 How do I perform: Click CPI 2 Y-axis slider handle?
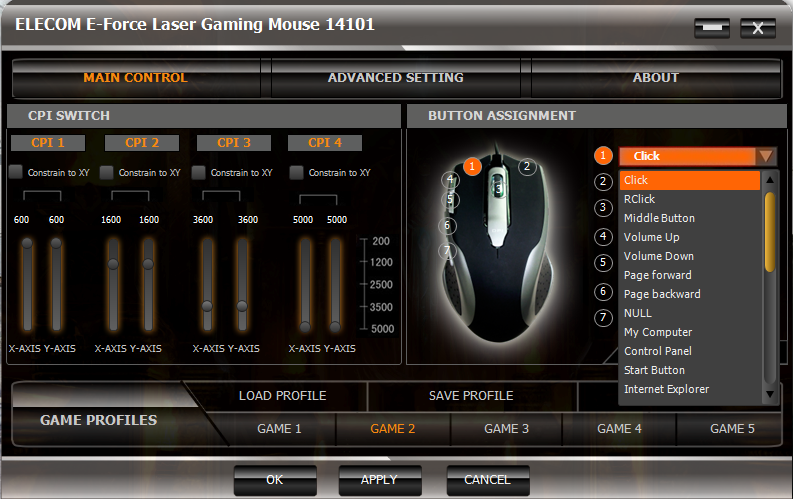(x=148, y=264)
